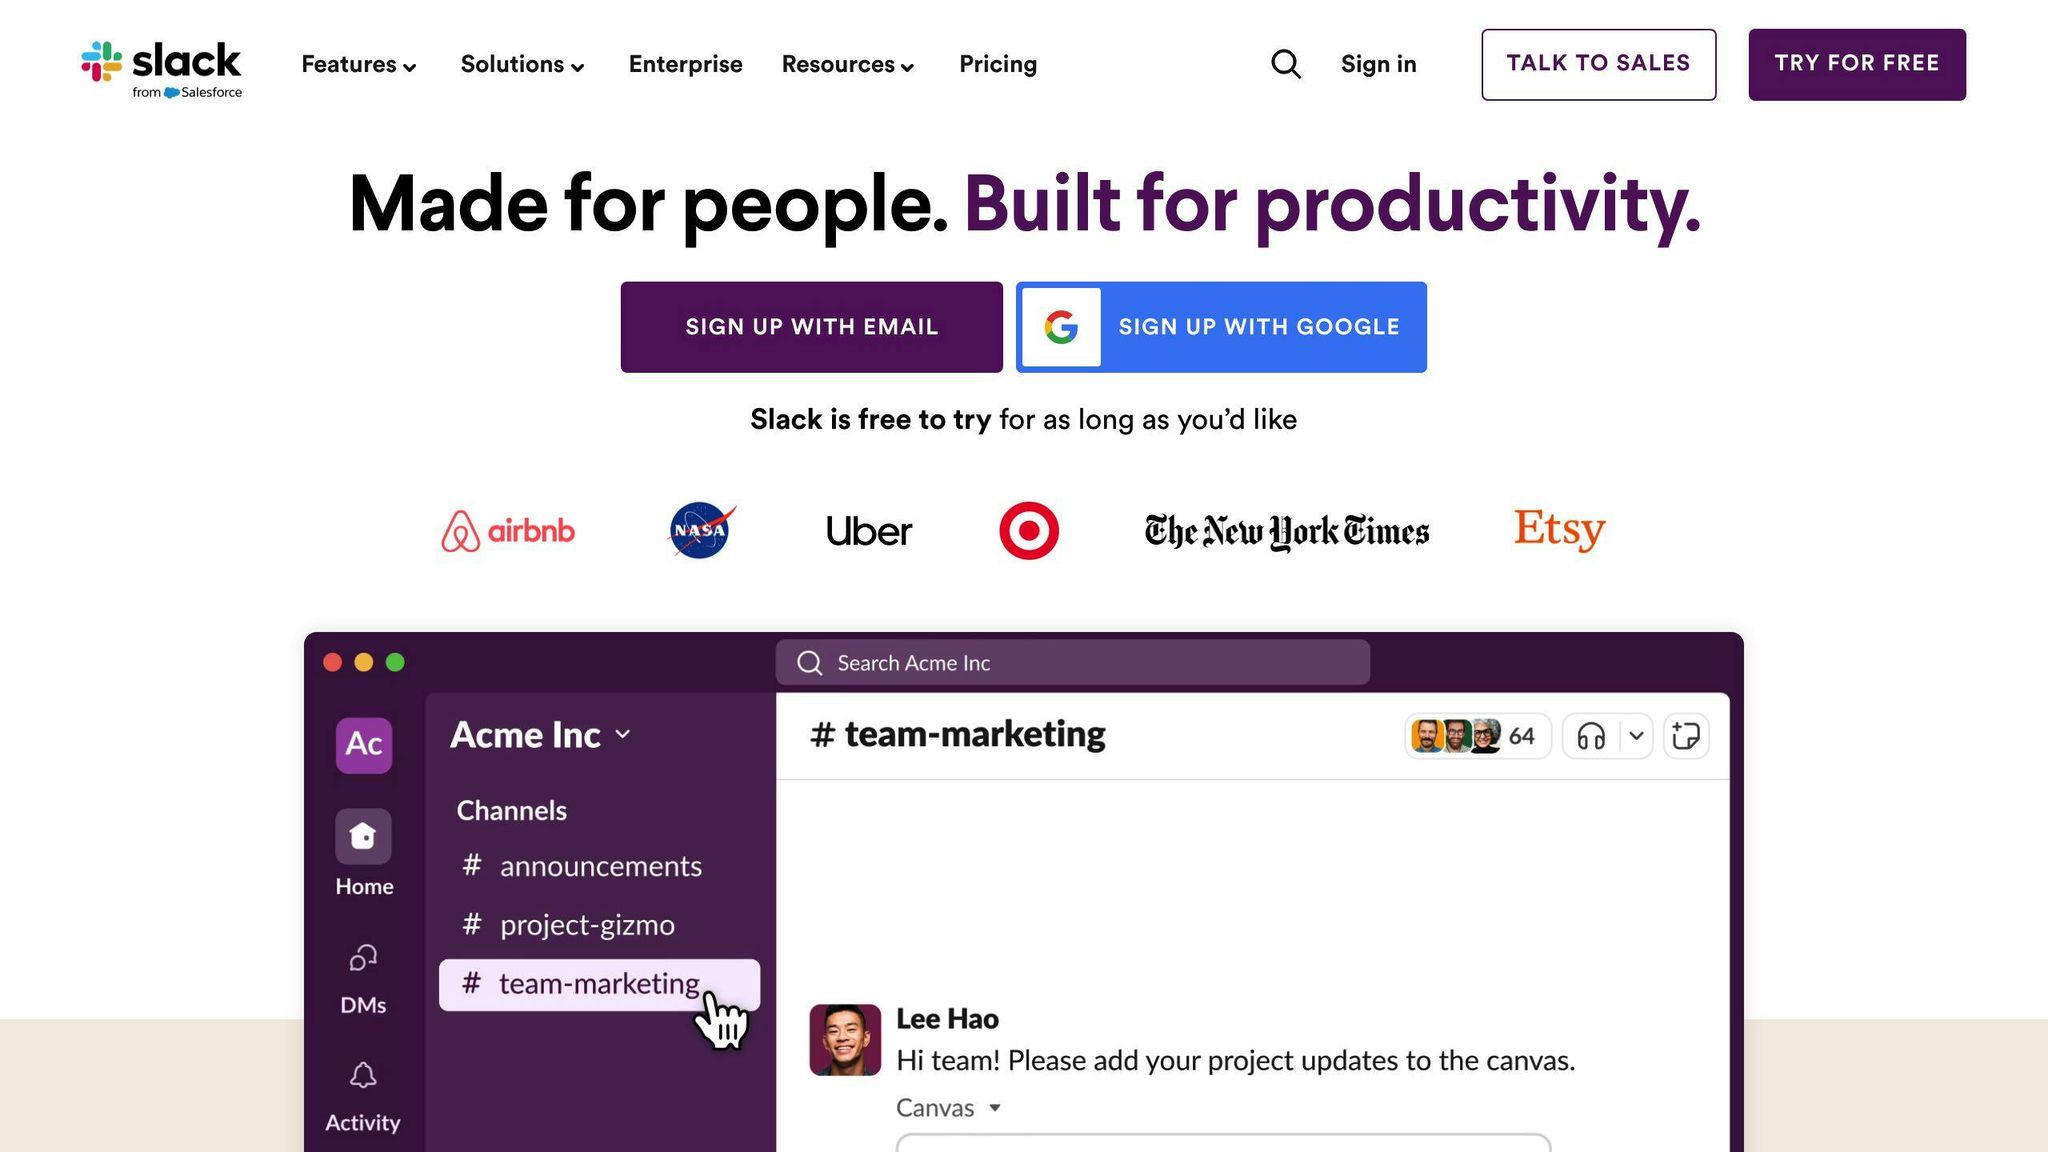This screenshot has height=1152, width=2048.
Task: View the 64 channel members avatars
Action: click(1478, 735)
